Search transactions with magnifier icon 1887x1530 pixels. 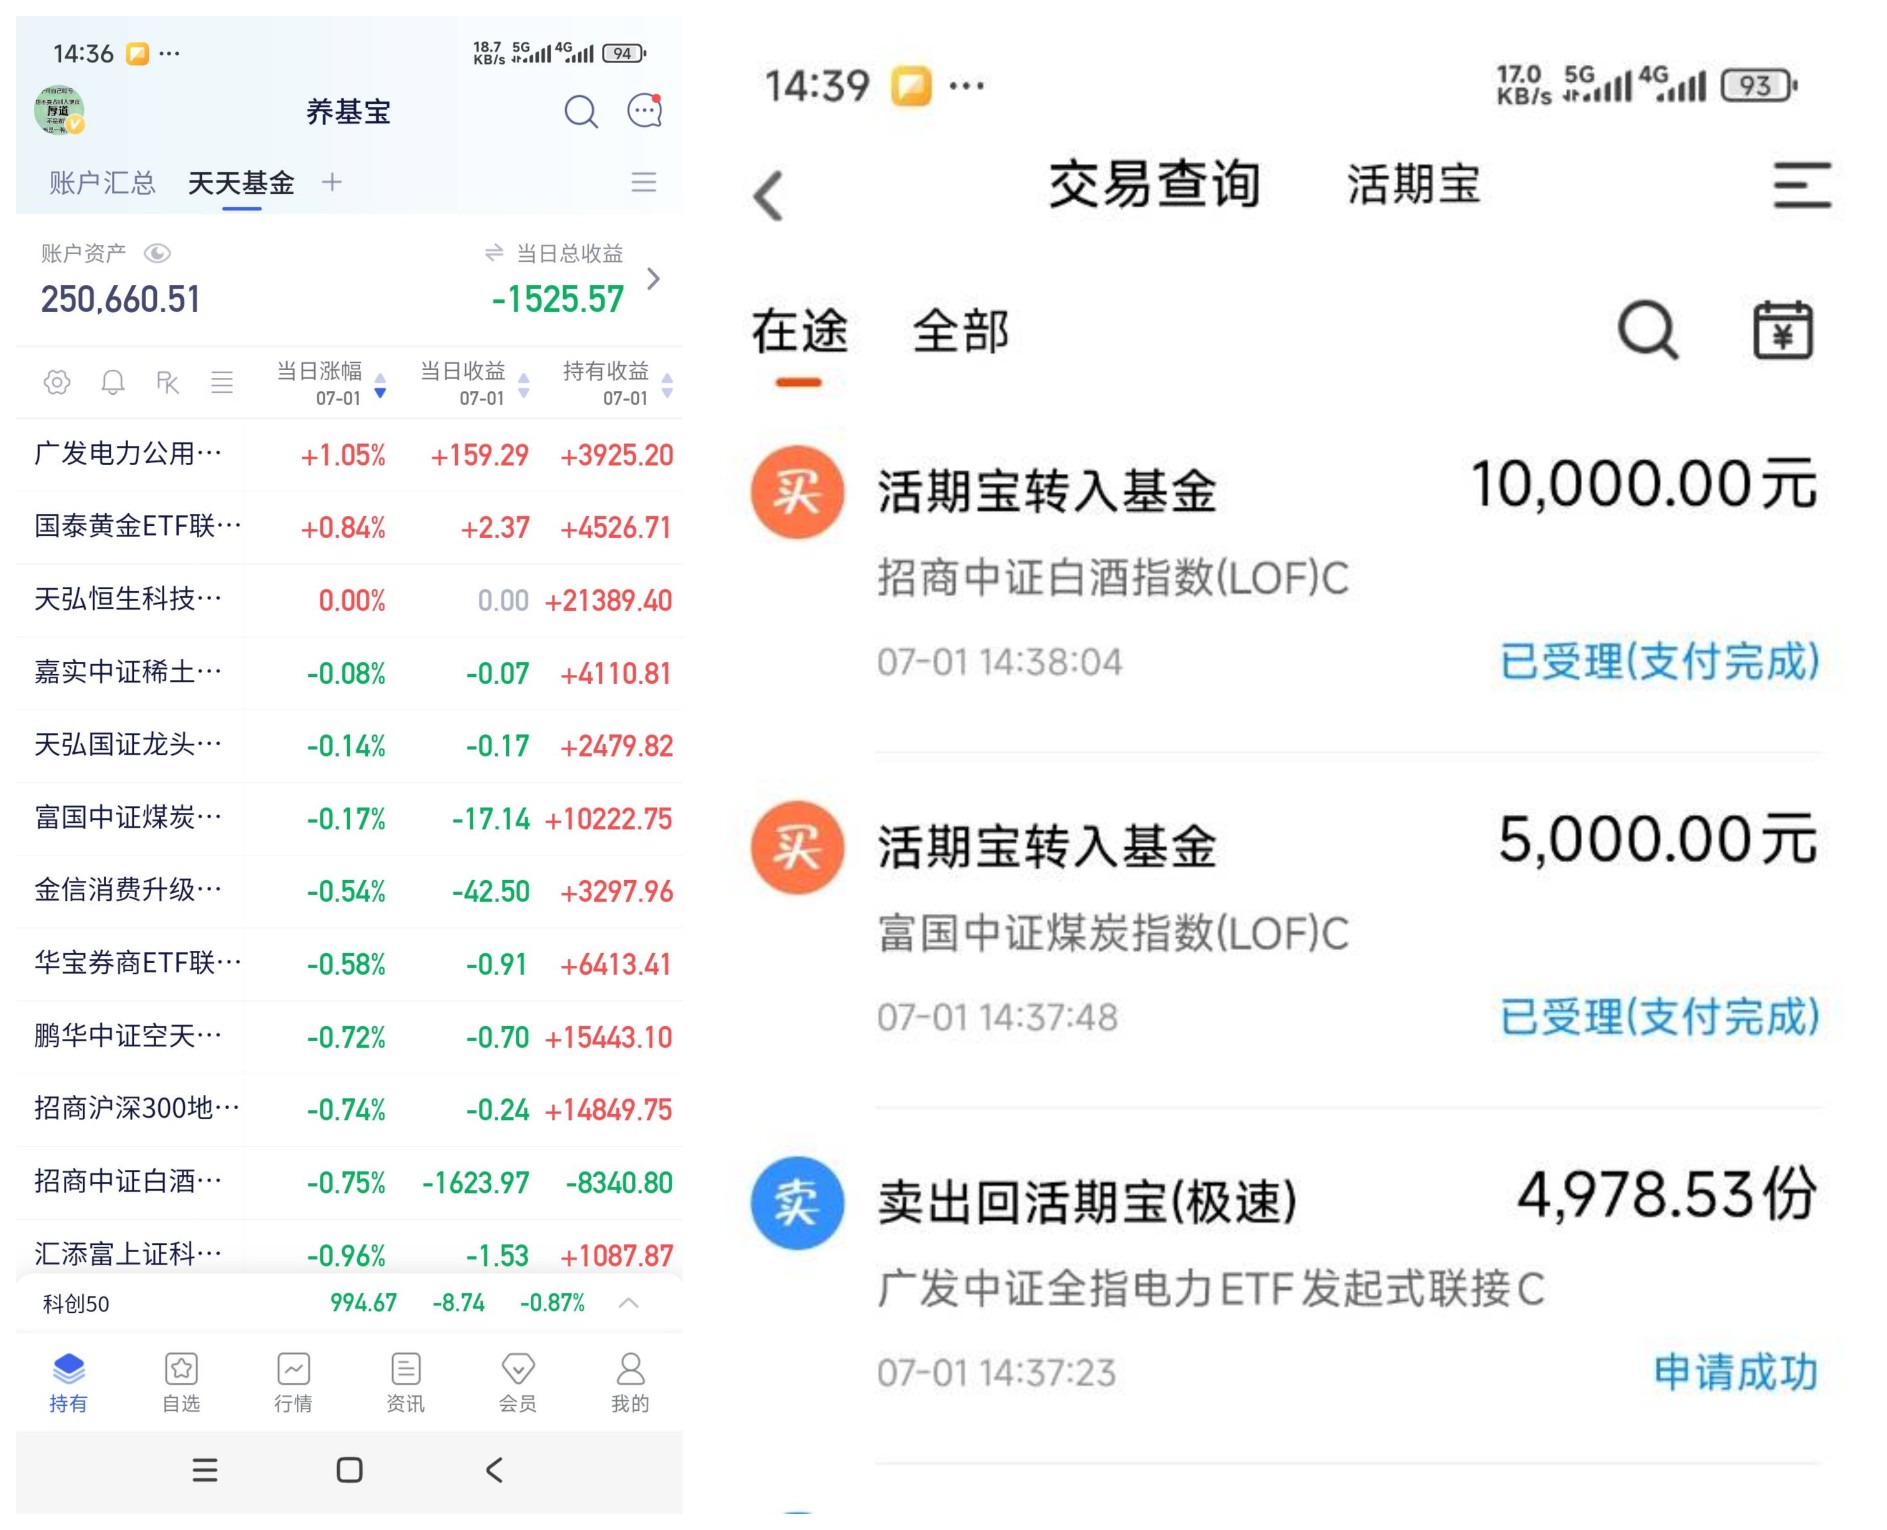(x=1648, y=330)
